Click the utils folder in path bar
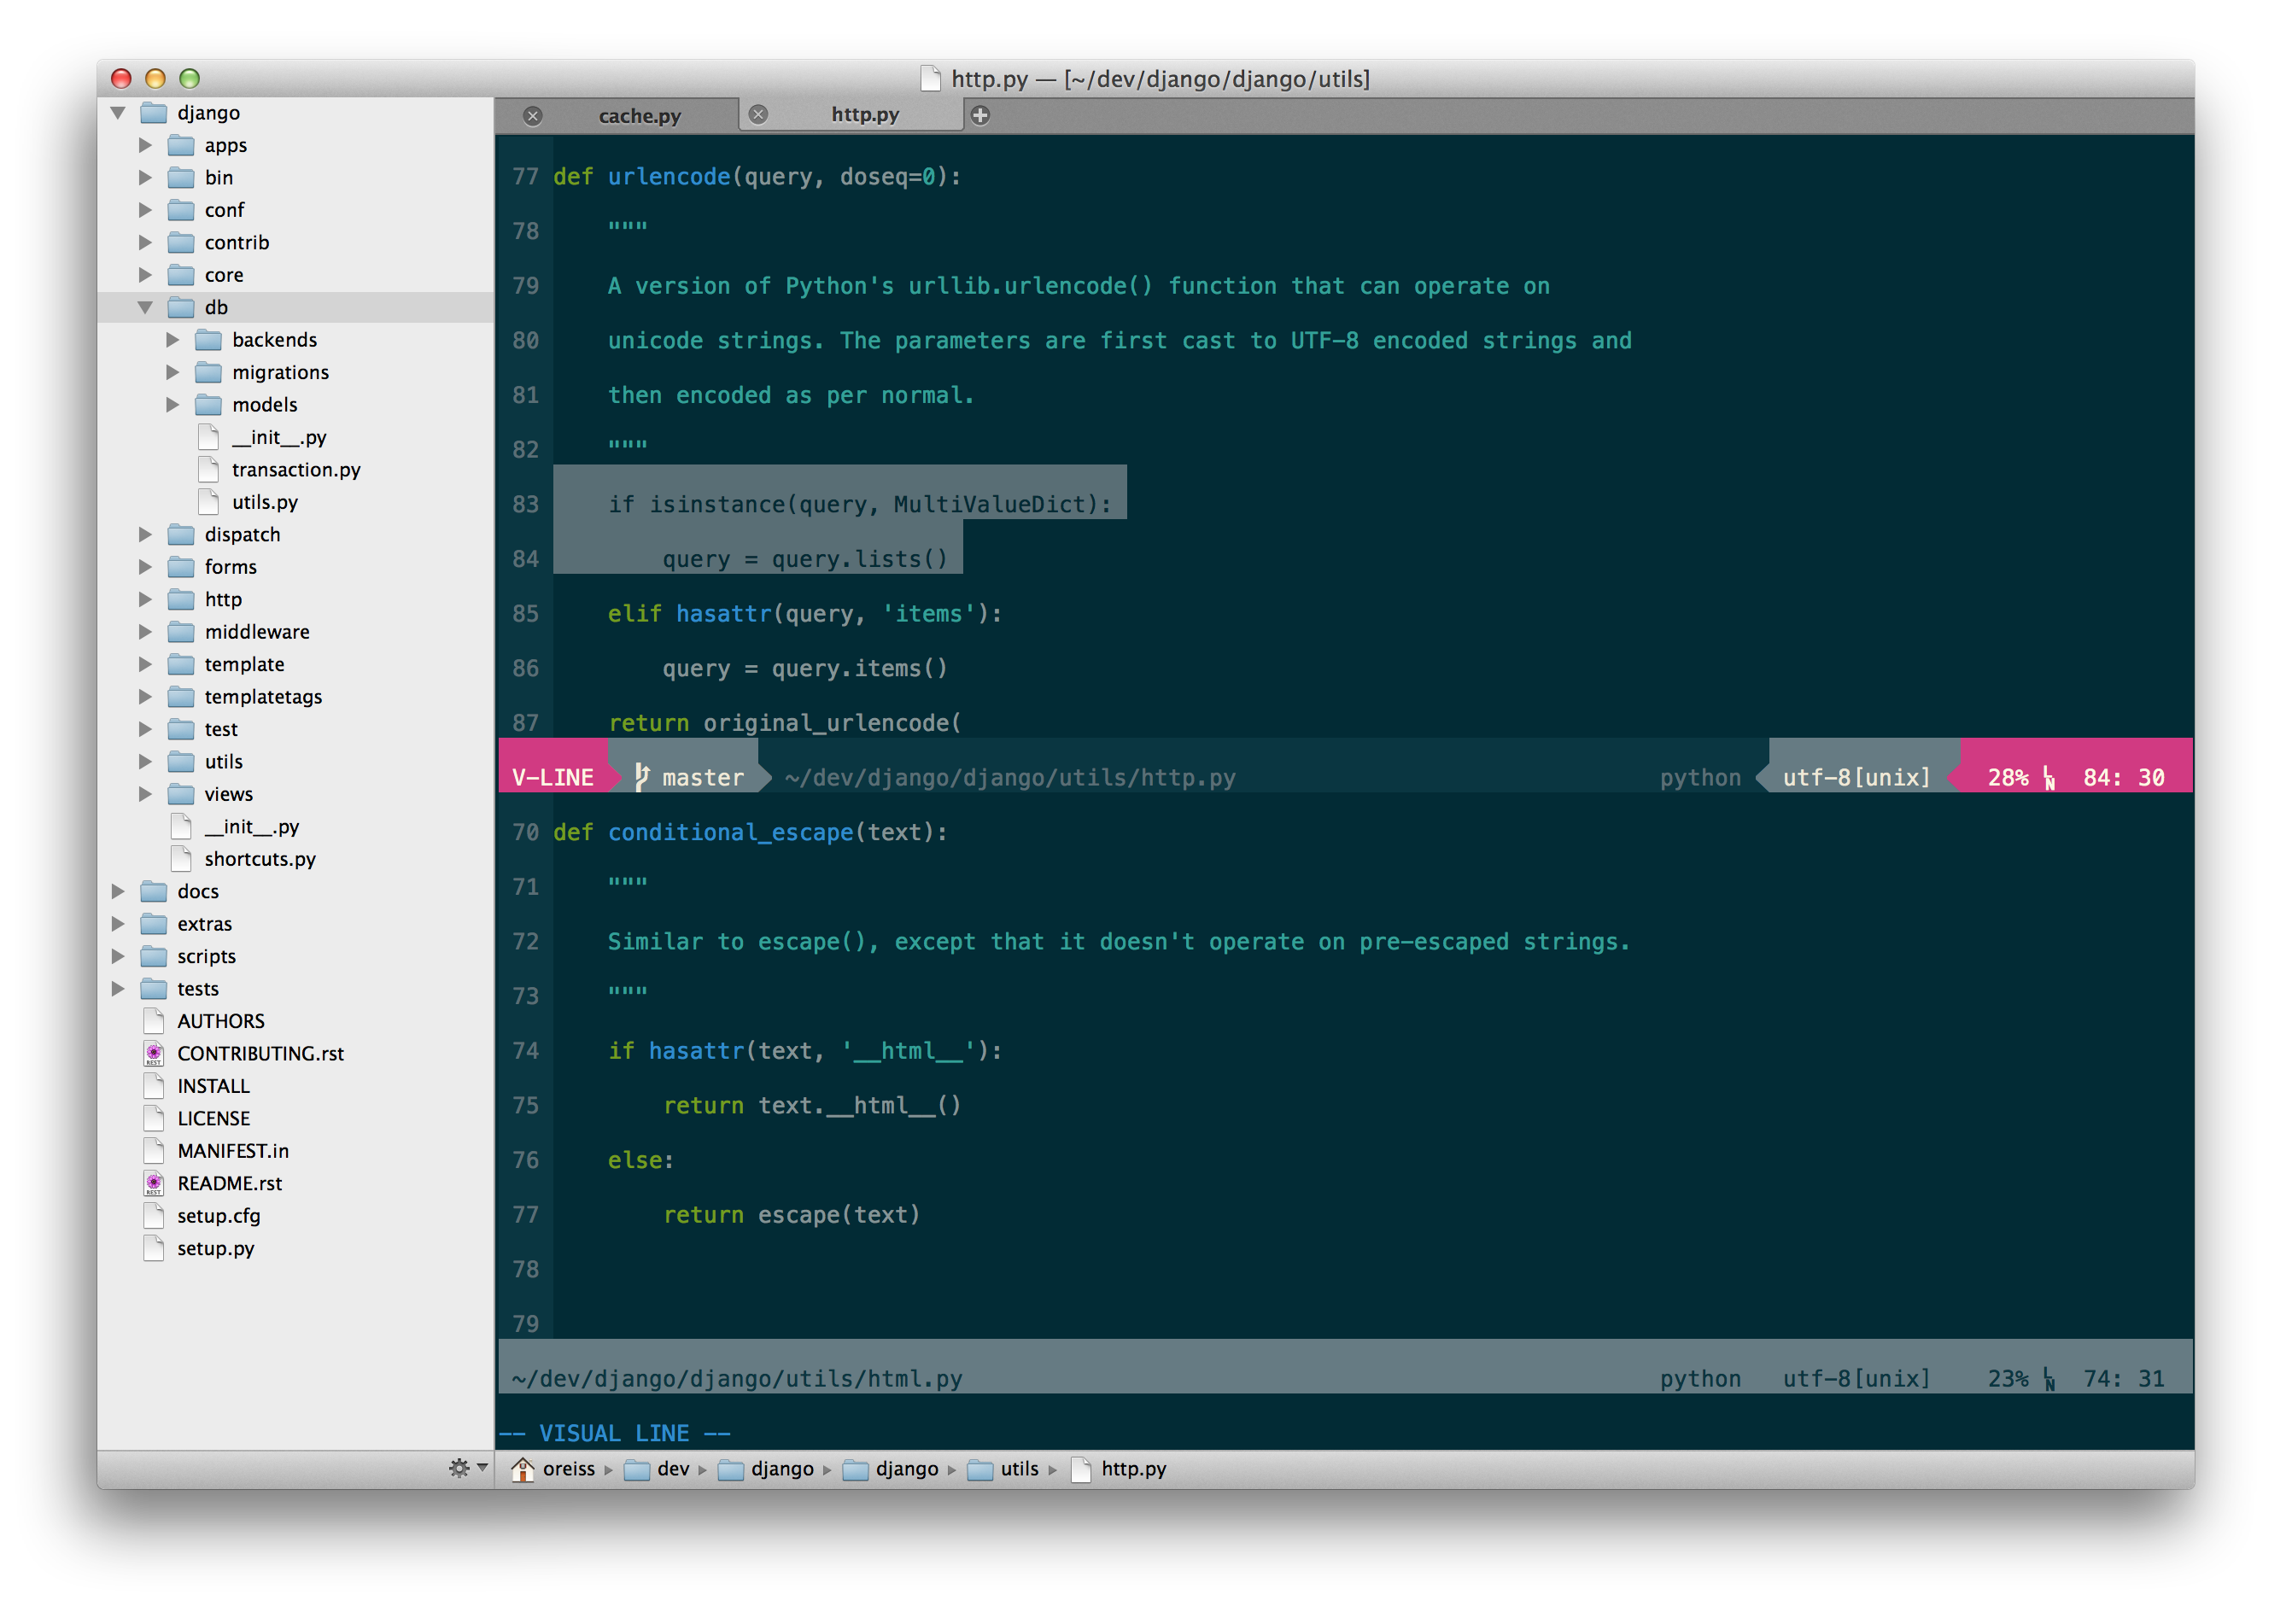This screenshot has width=2292, height=1624. (x=1003, y=1469)
